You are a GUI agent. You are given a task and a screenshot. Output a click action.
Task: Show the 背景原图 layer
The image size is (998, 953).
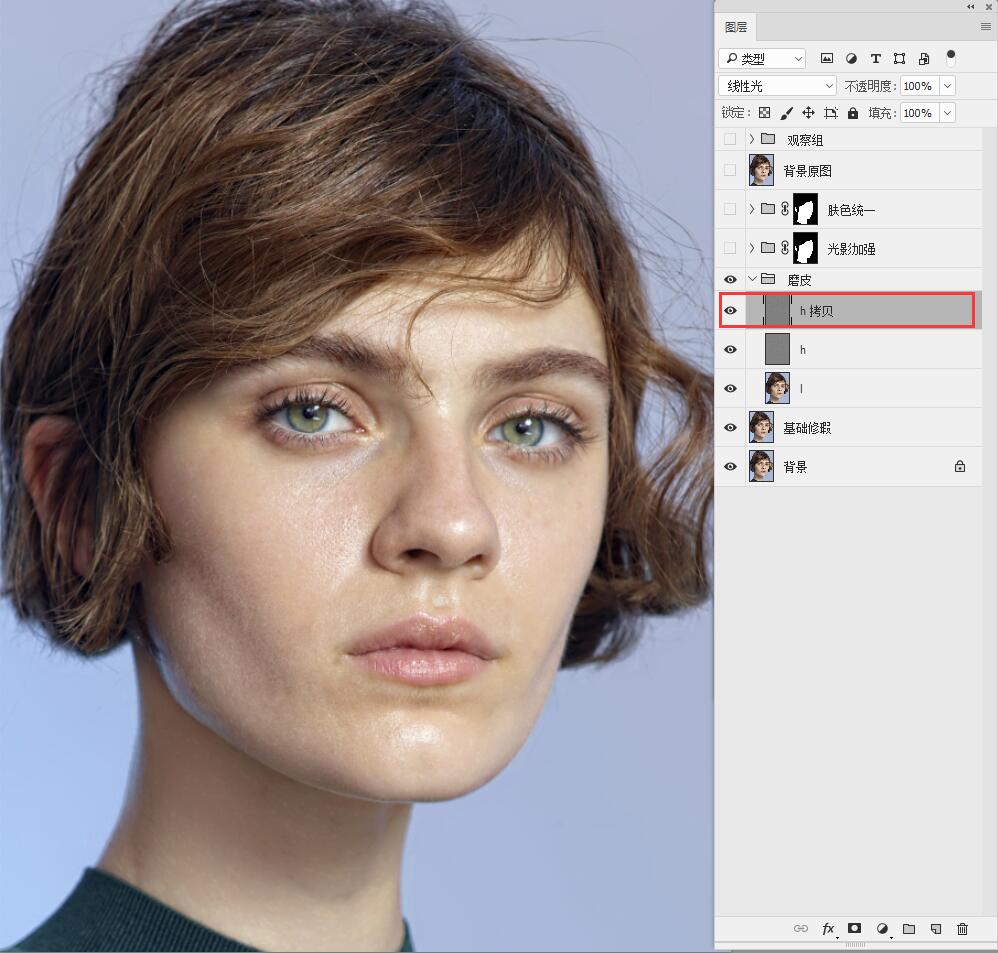[730, 170]
